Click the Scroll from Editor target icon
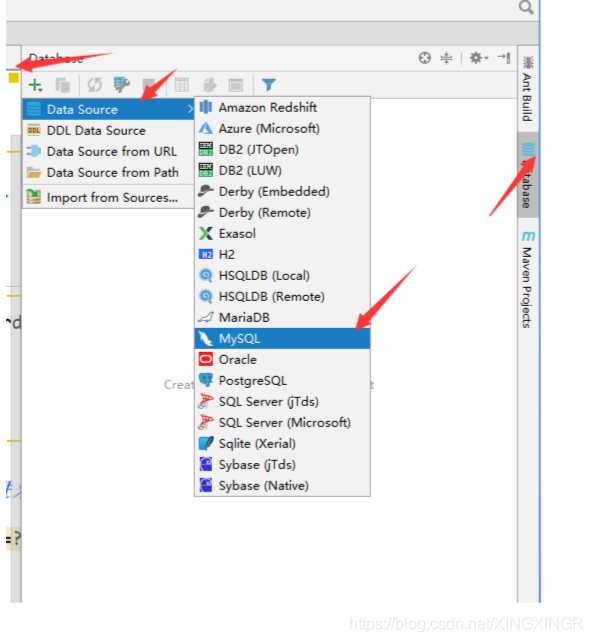Viewport: 593px width, 642px height. [425, 58]
